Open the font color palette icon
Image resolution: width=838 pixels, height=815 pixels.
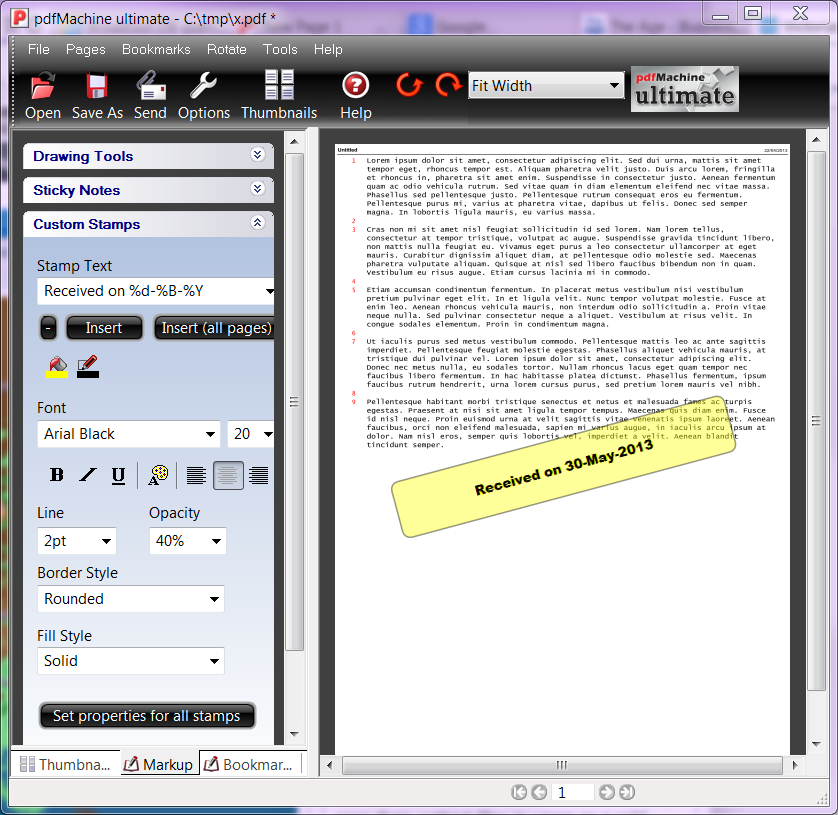[x=158, y=475]
